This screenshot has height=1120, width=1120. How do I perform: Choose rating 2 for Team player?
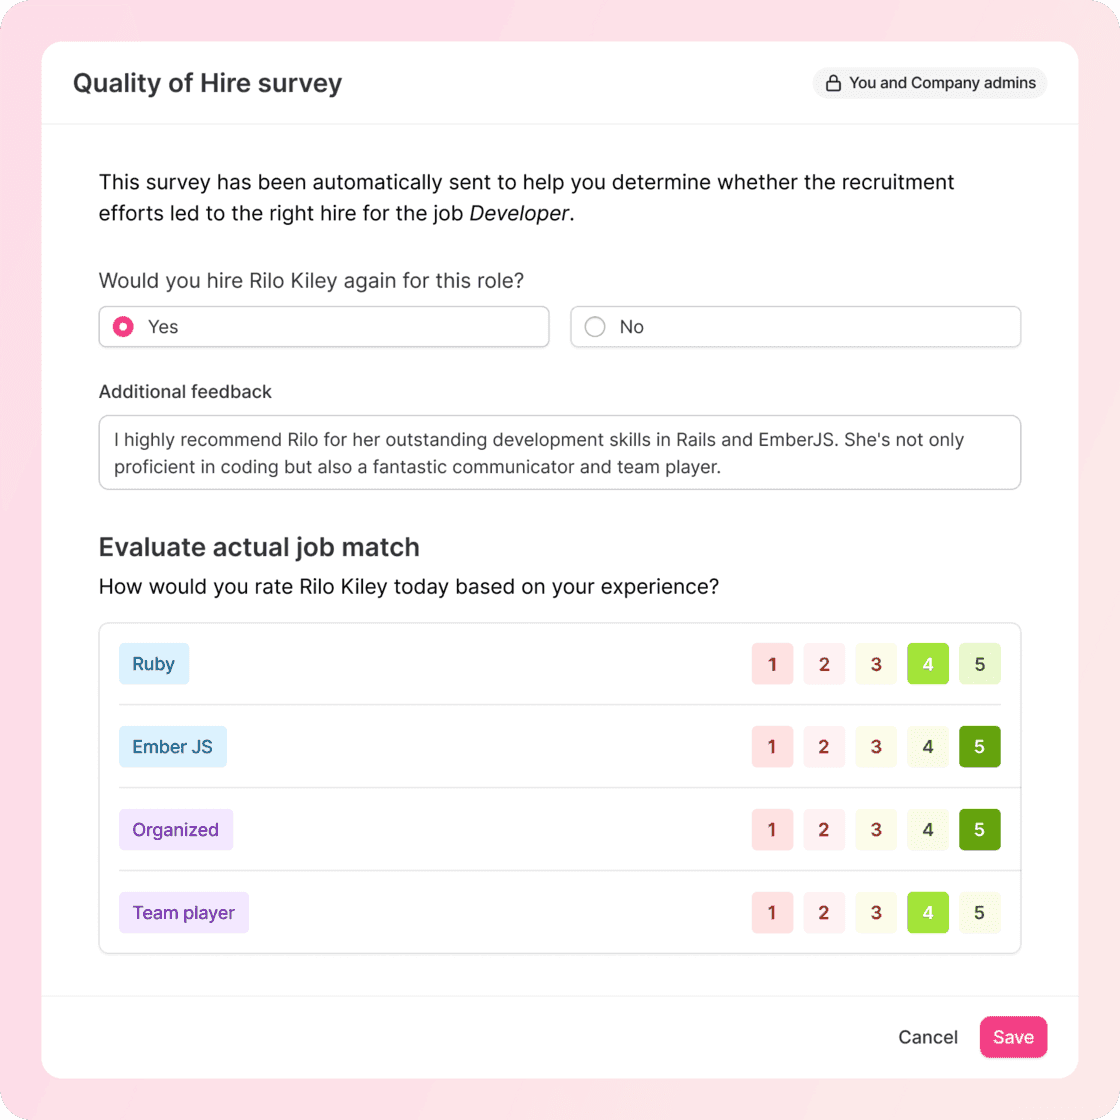tap(824, 912)
